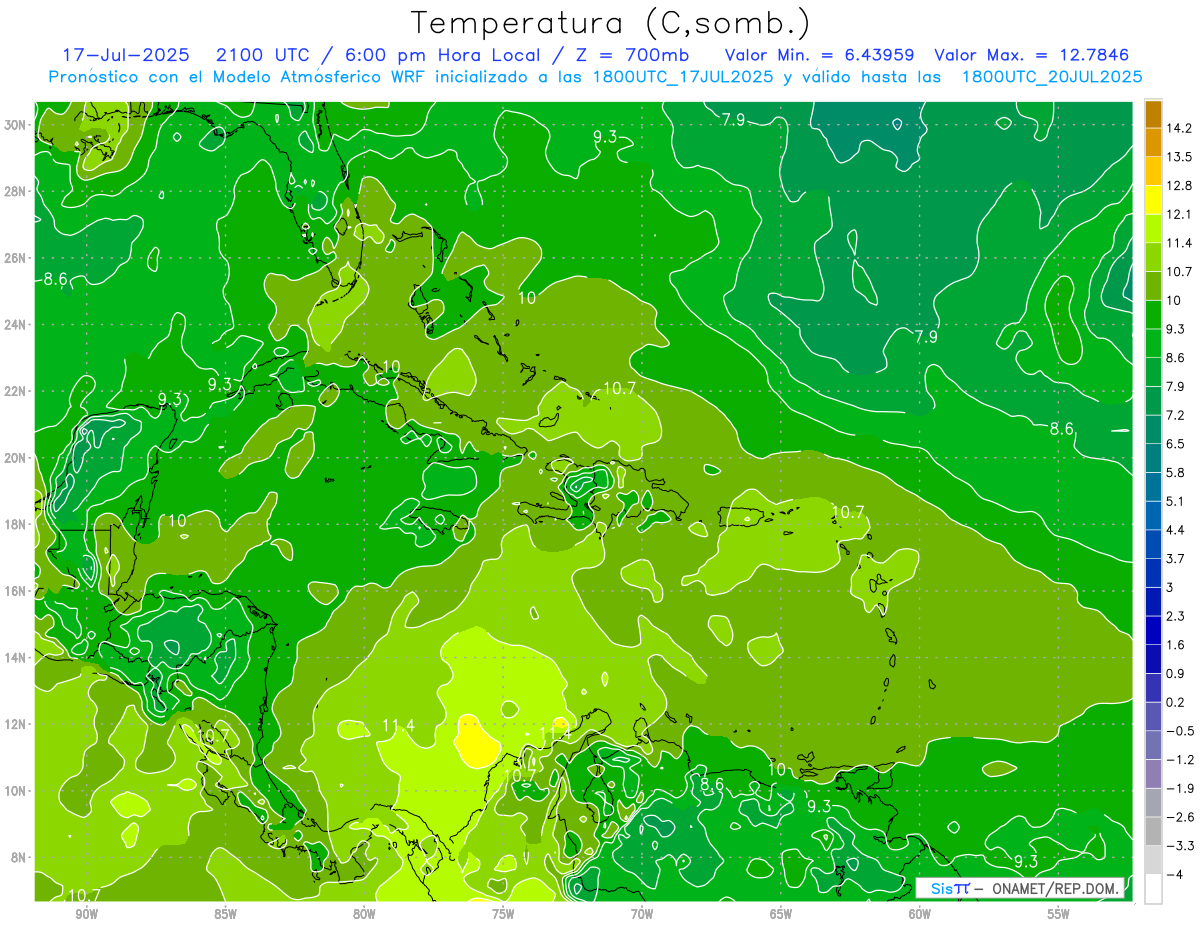Click the 20N latitude axis label
1200x927 pixels.
[x=16, y=458]
